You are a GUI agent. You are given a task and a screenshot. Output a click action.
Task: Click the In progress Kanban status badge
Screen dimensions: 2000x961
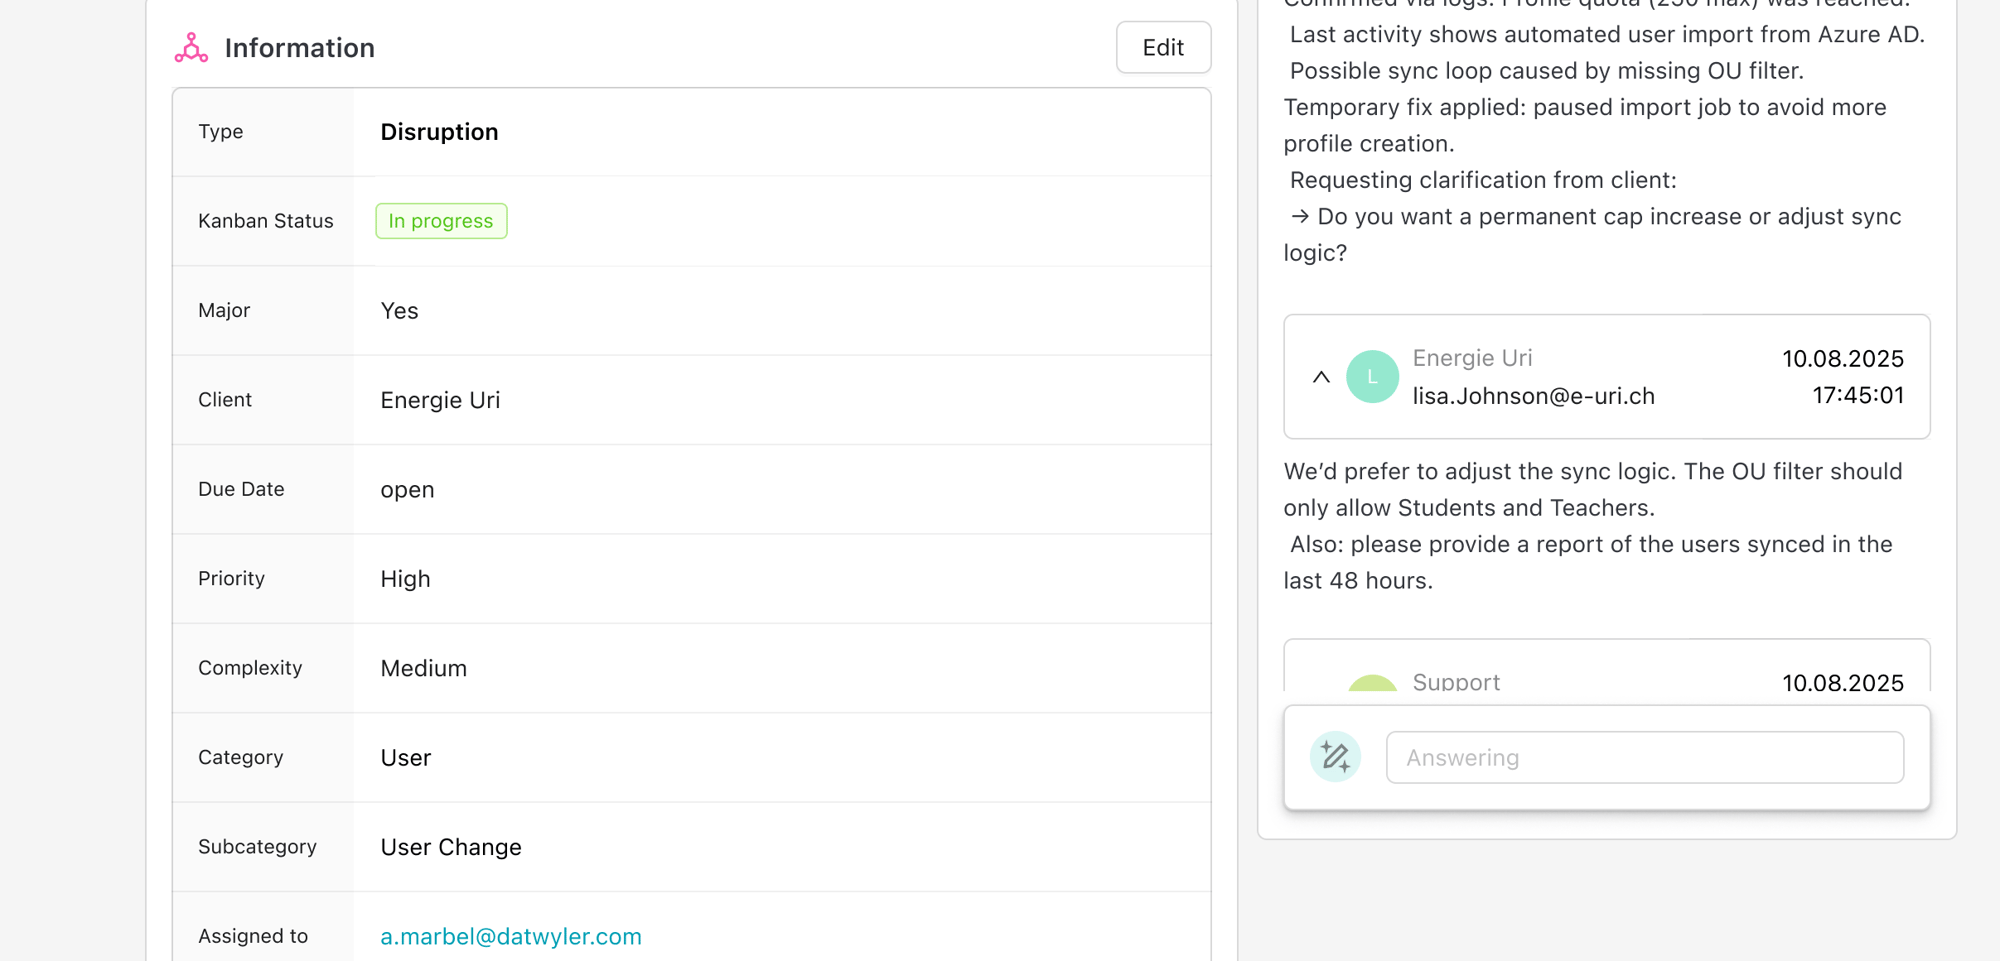tap(441, 221)
